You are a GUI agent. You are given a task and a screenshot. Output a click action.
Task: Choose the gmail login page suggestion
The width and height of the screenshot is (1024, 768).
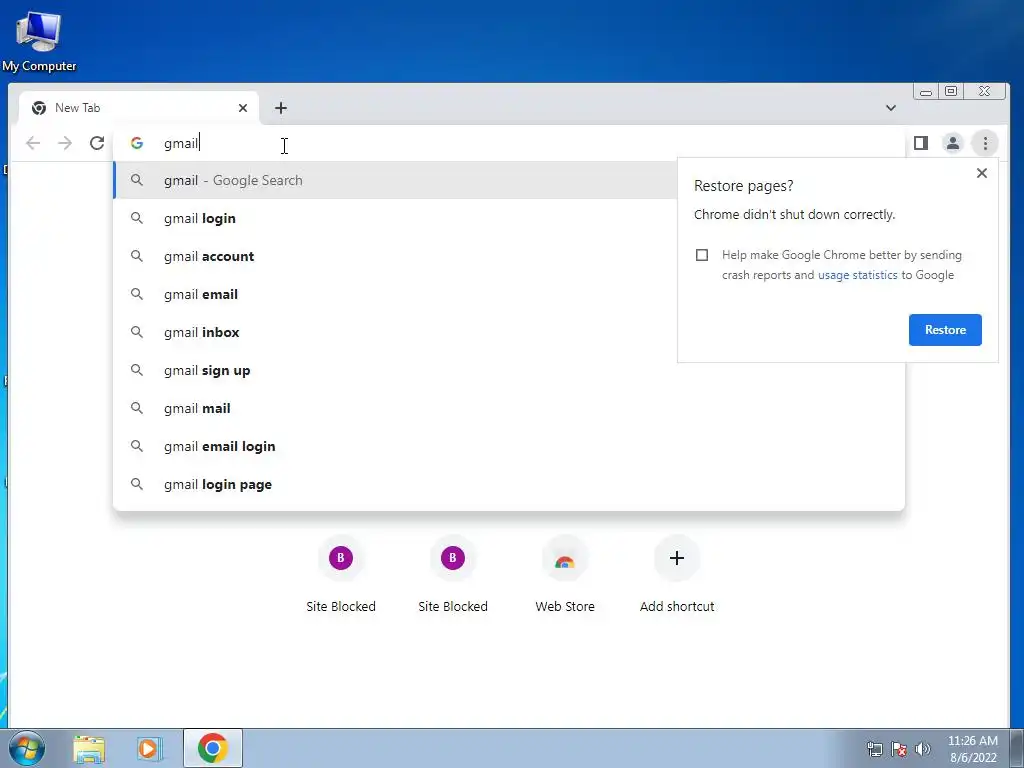click(509, 484)
